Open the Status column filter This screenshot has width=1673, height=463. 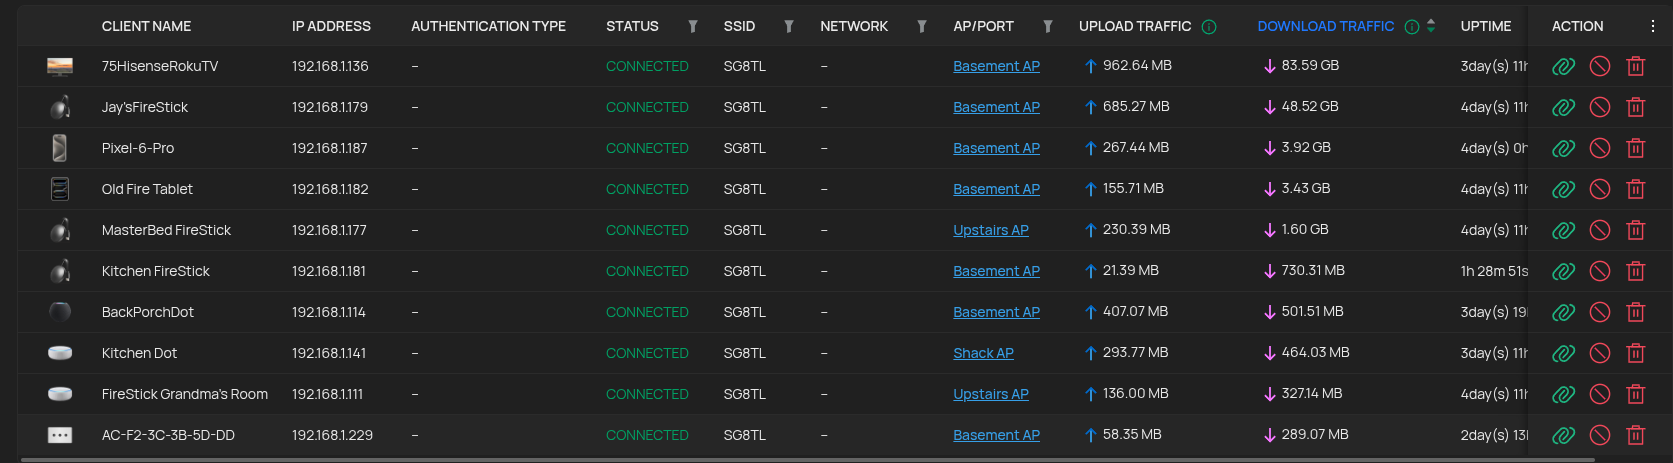pyautogui.click(x=693, y=27)
